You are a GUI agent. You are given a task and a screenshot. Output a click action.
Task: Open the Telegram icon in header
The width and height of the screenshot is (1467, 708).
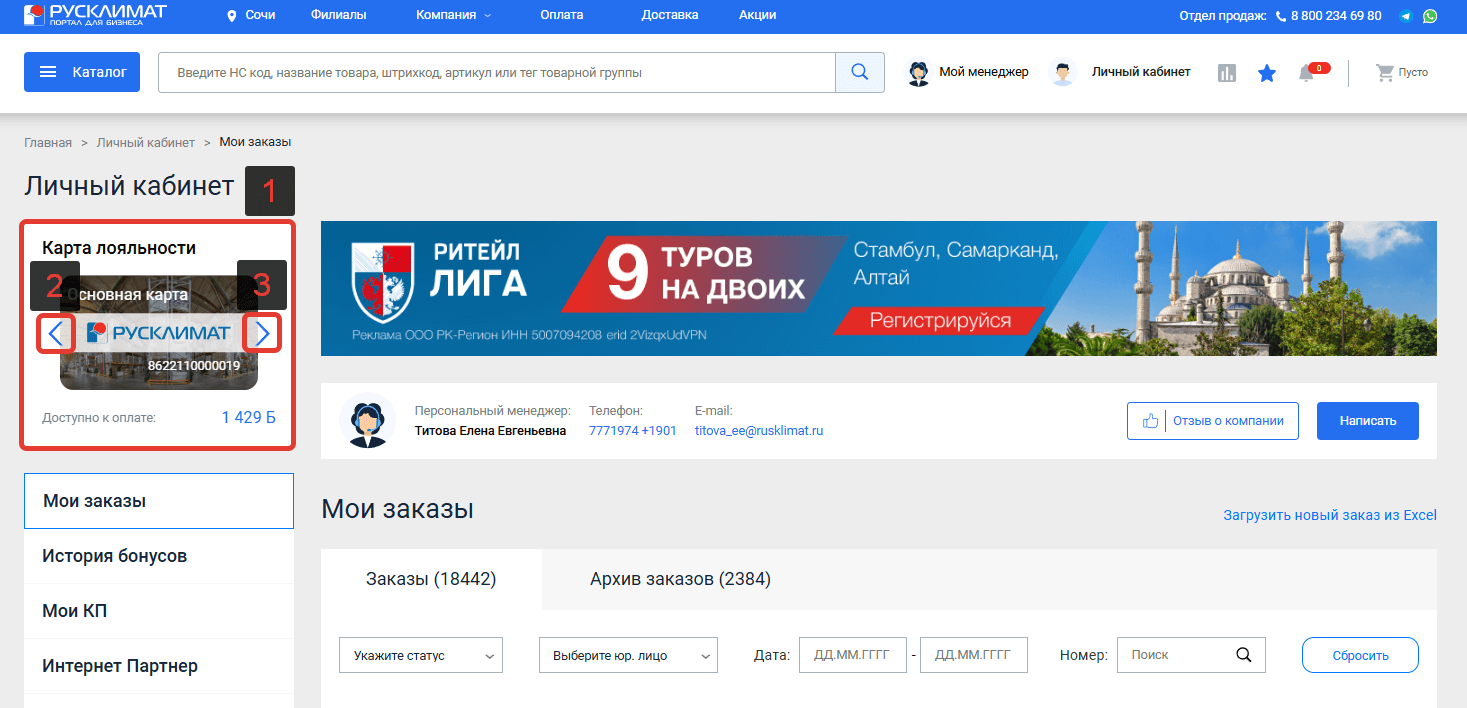point(1407,16)
